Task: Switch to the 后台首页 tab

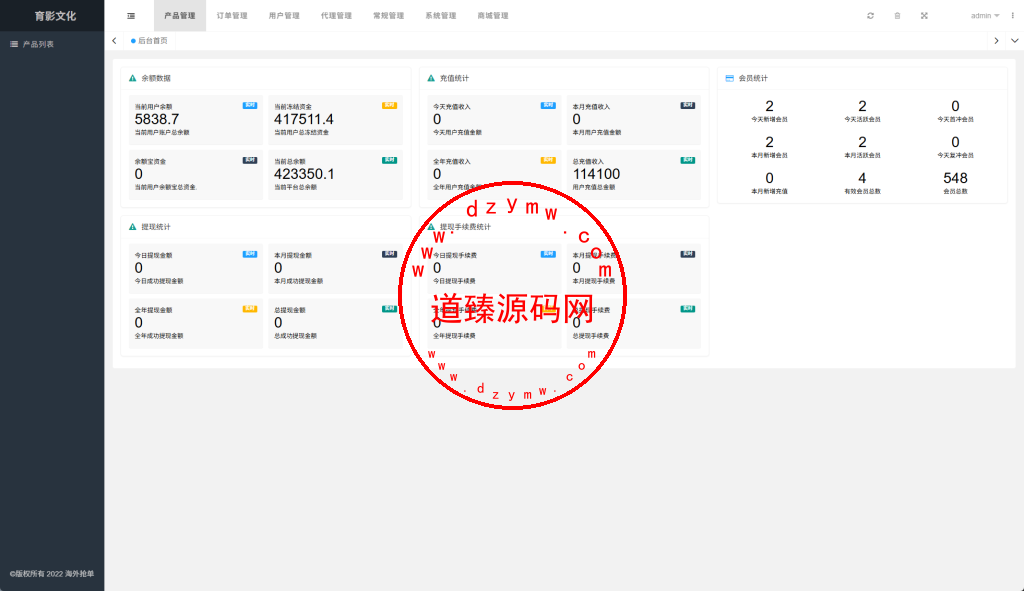Action: pos(149,40)
